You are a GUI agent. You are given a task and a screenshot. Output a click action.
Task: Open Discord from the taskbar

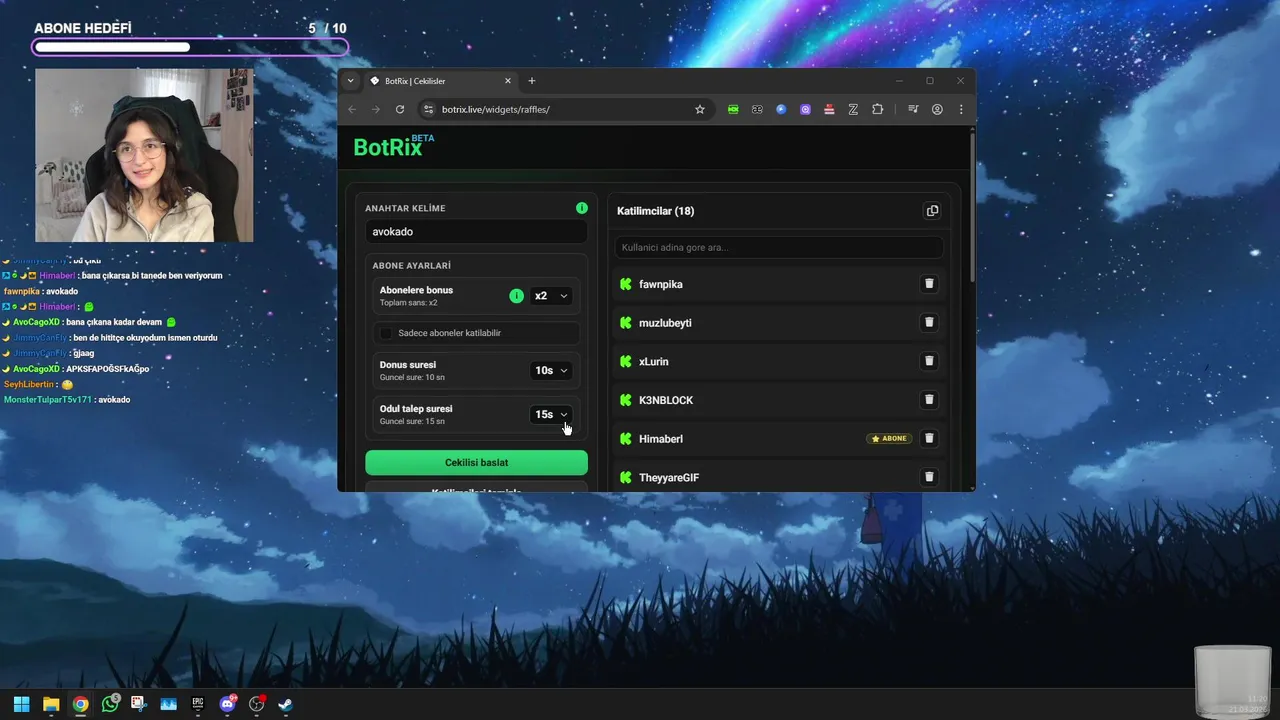(228, 704)
